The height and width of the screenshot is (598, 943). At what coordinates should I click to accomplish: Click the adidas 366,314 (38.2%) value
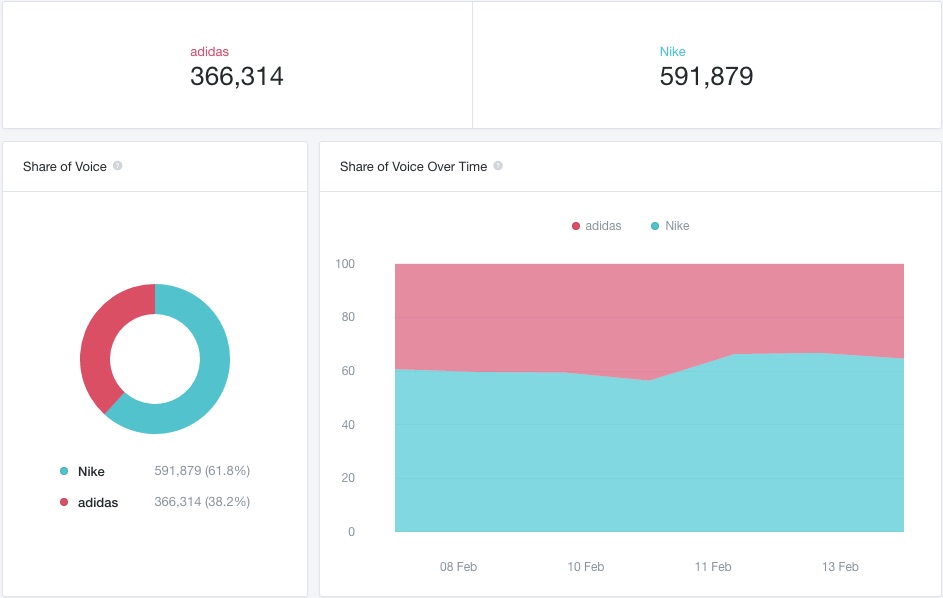pos(202,502)
